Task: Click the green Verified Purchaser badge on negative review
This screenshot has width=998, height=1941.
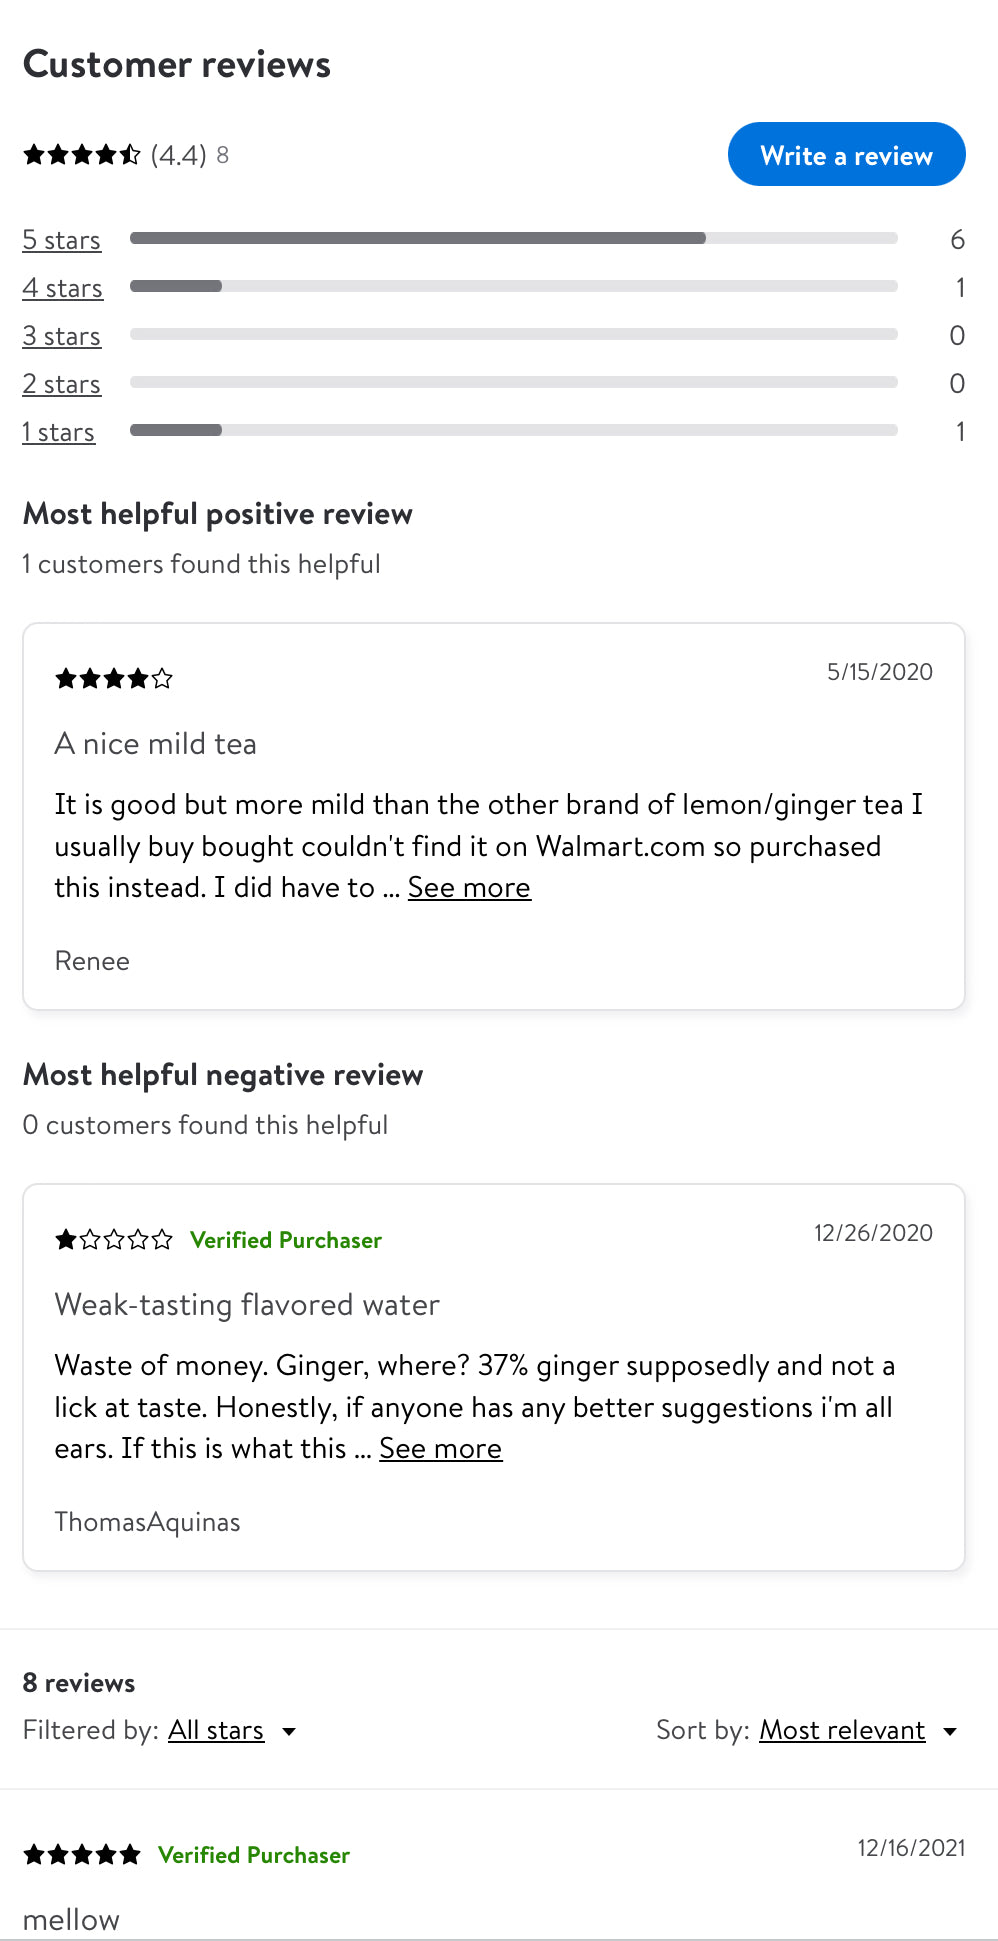Action: coord(286,1240)
